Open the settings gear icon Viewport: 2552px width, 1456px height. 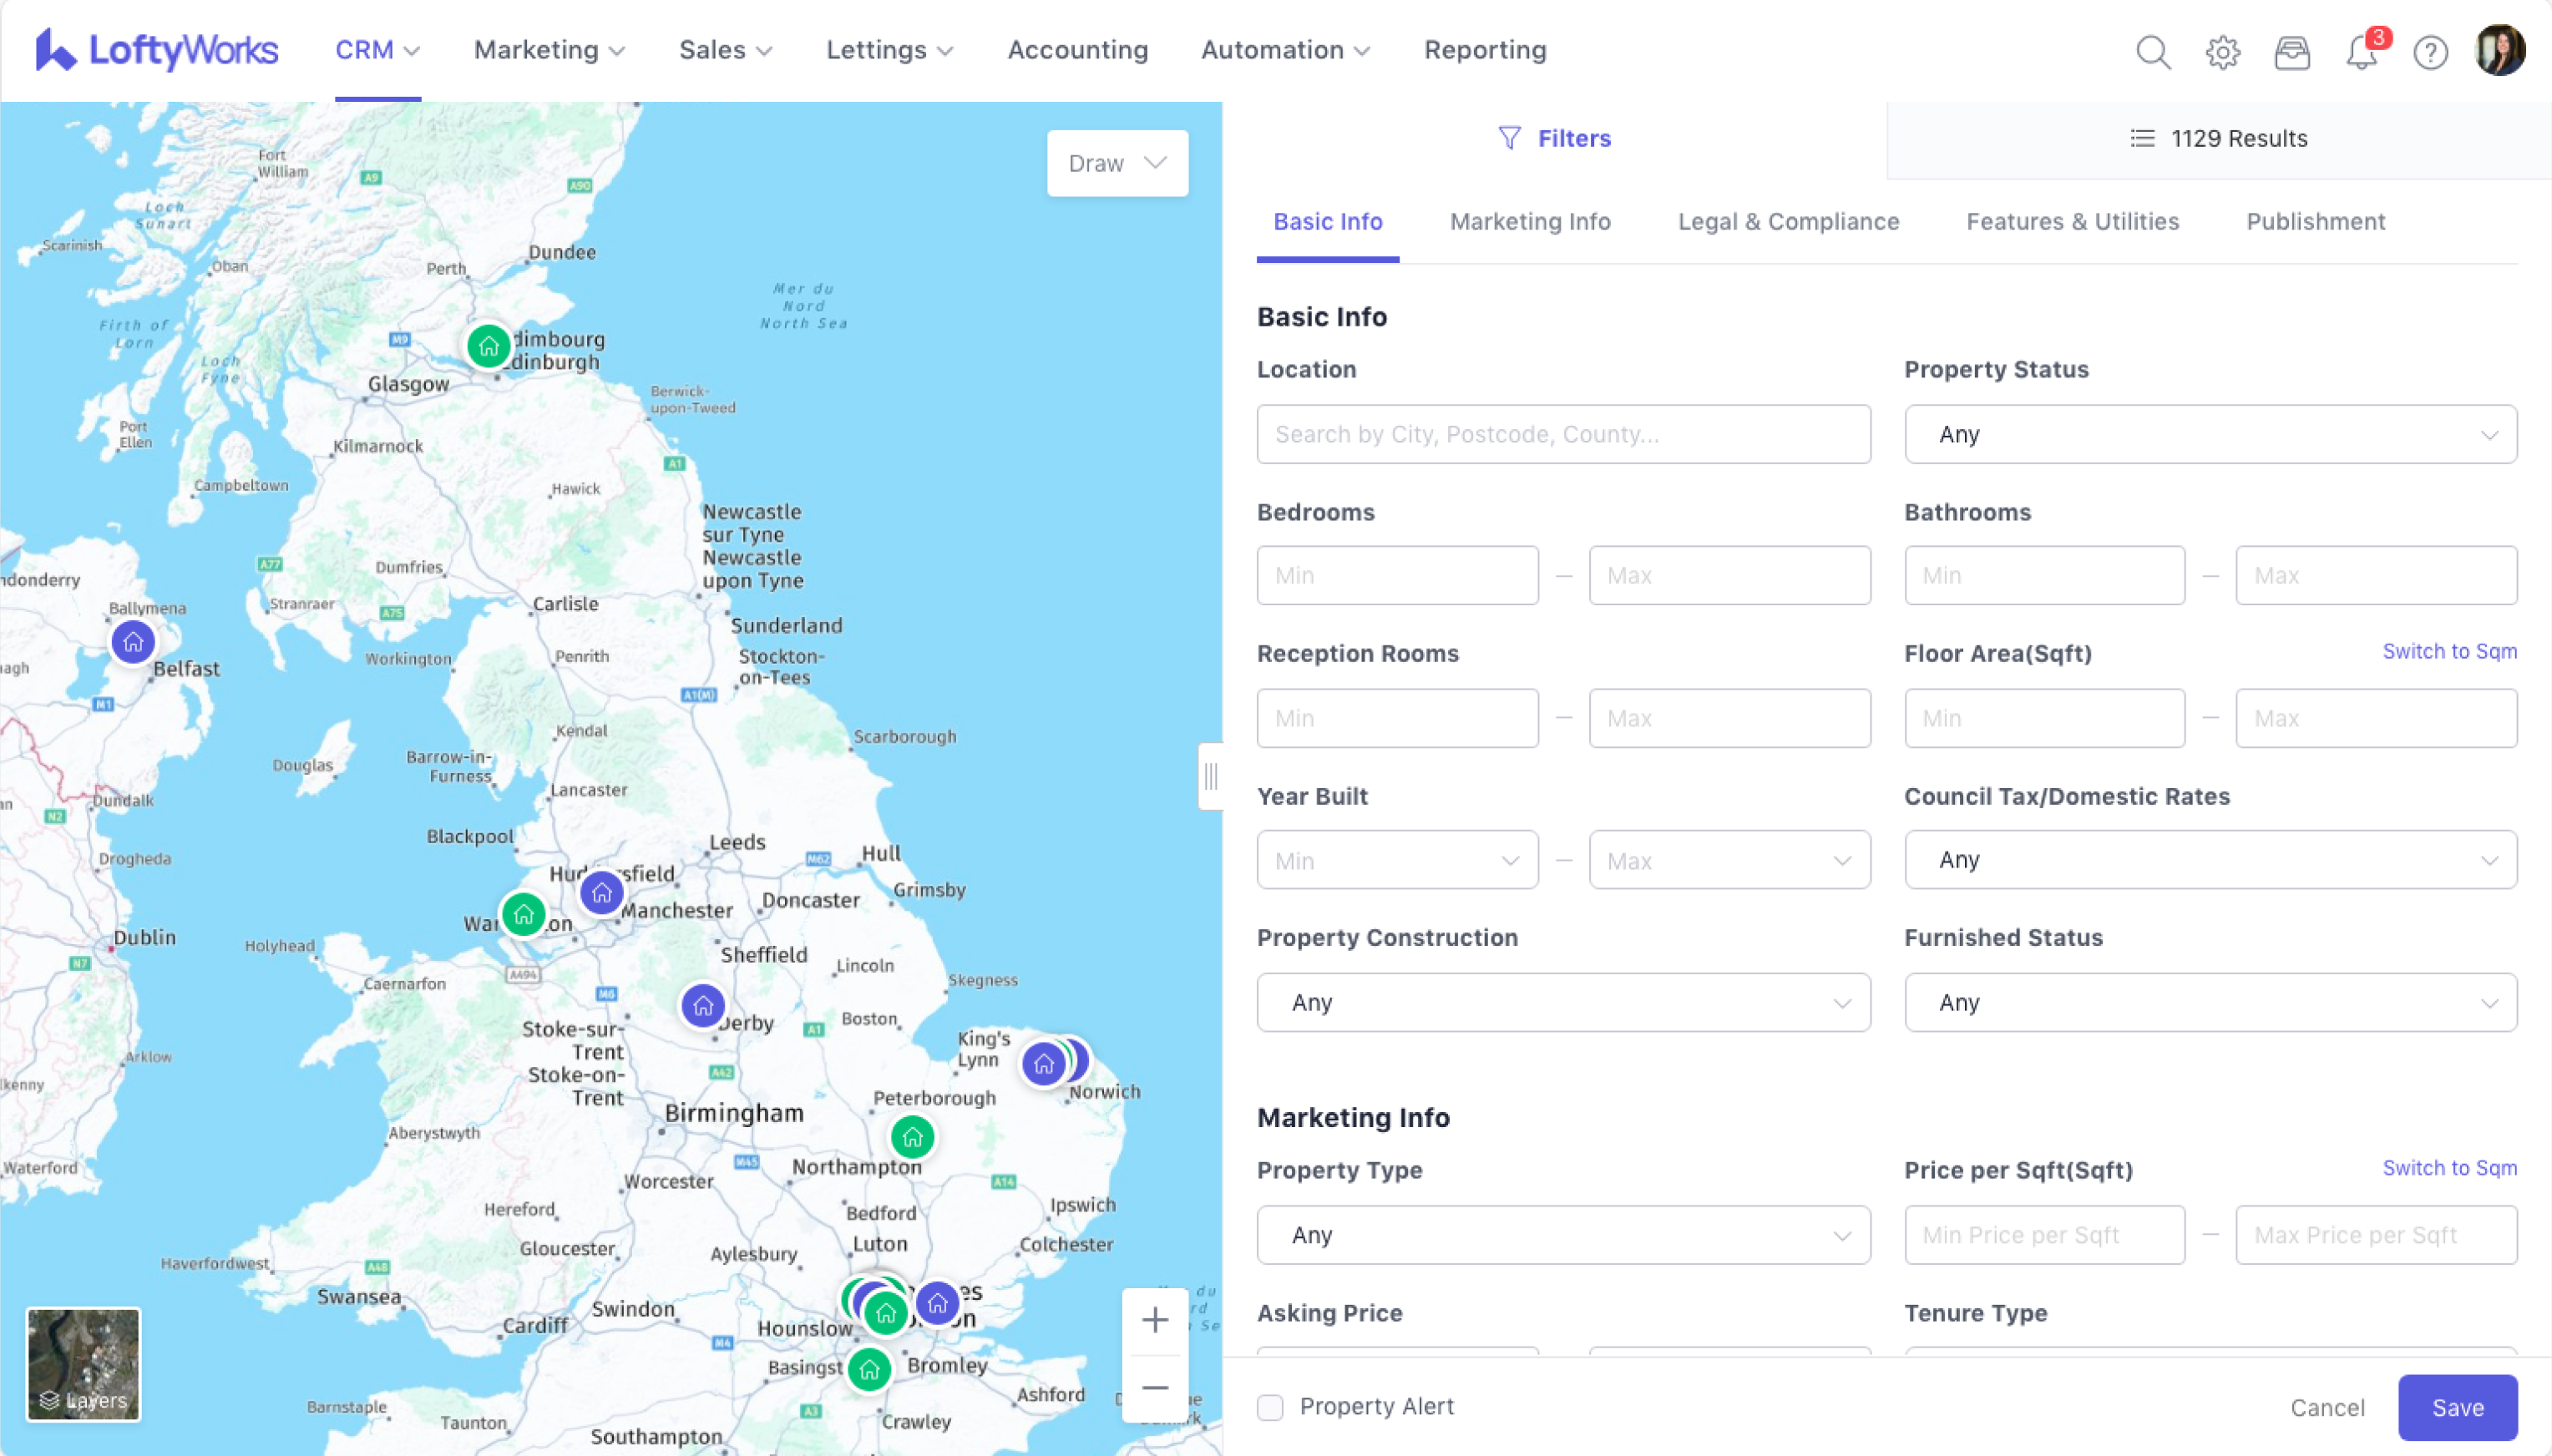(x=2222, y=51)
